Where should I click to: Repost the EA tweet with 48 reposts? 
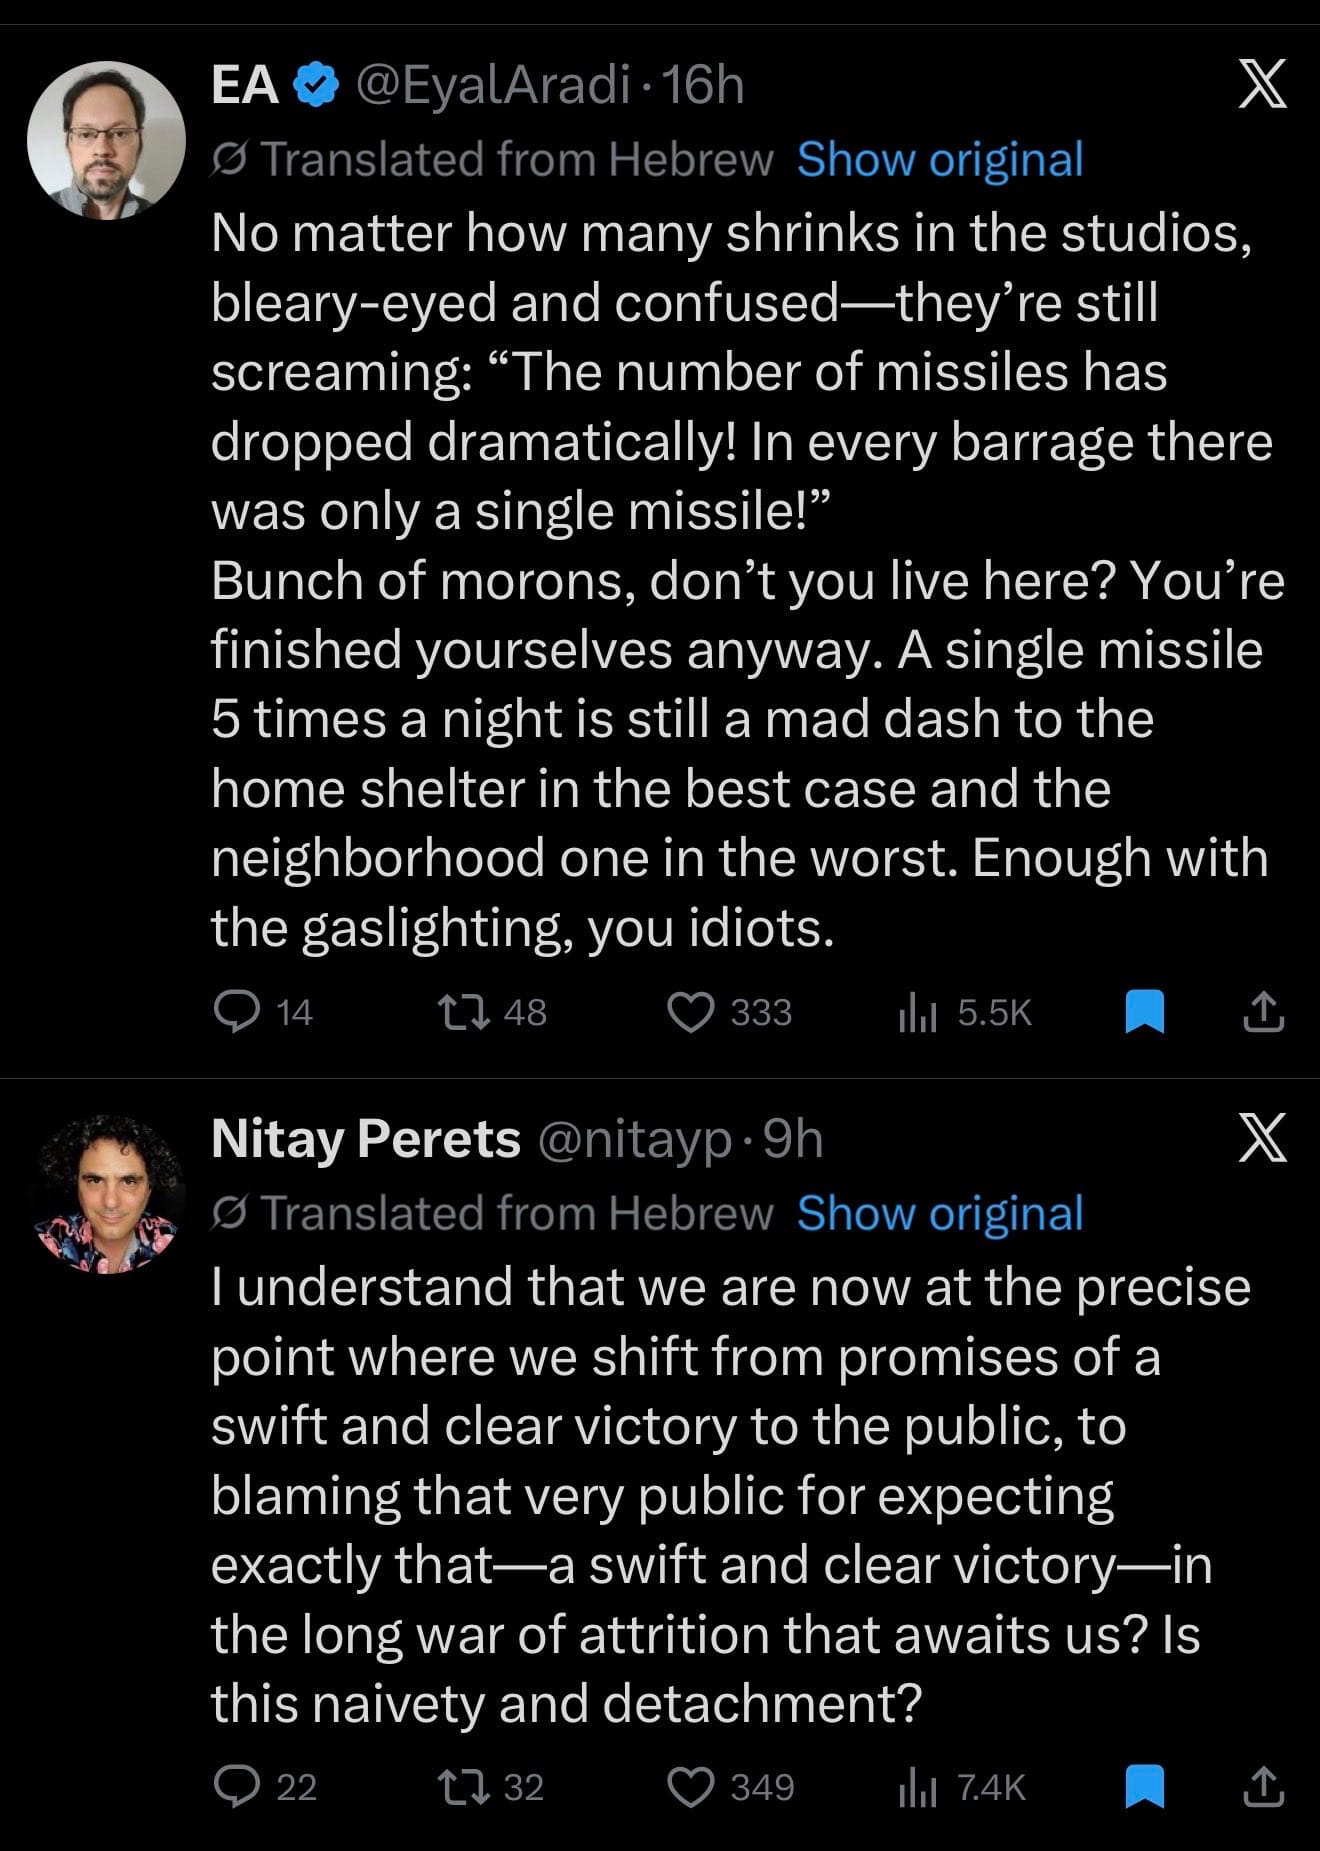pos(465,1012)
